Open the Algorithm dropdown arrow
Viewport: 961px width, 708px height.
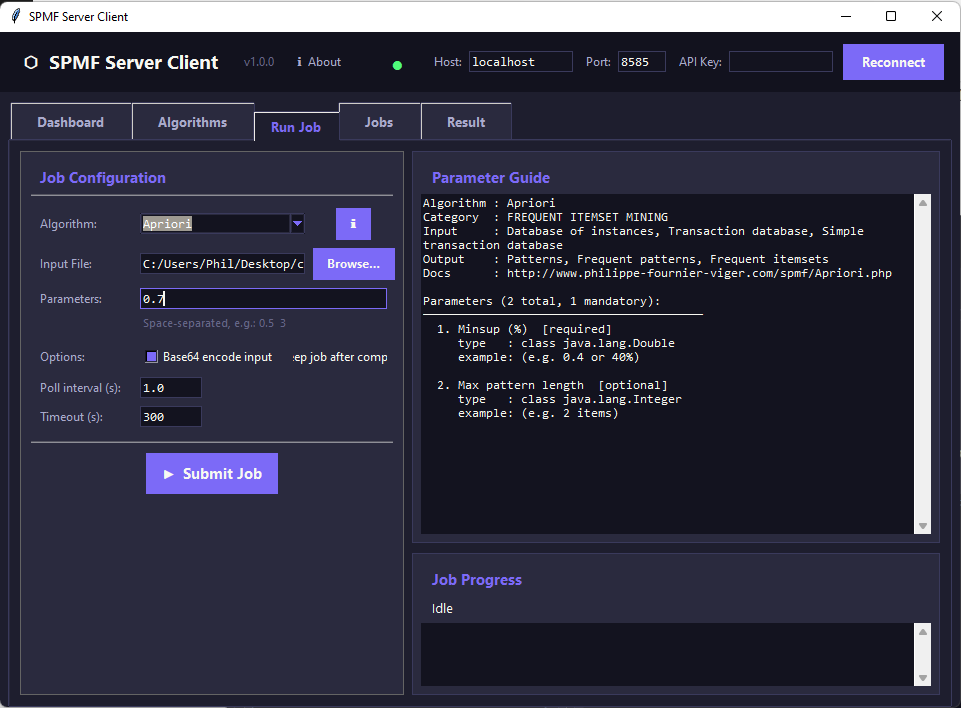[x=297, y=224]
